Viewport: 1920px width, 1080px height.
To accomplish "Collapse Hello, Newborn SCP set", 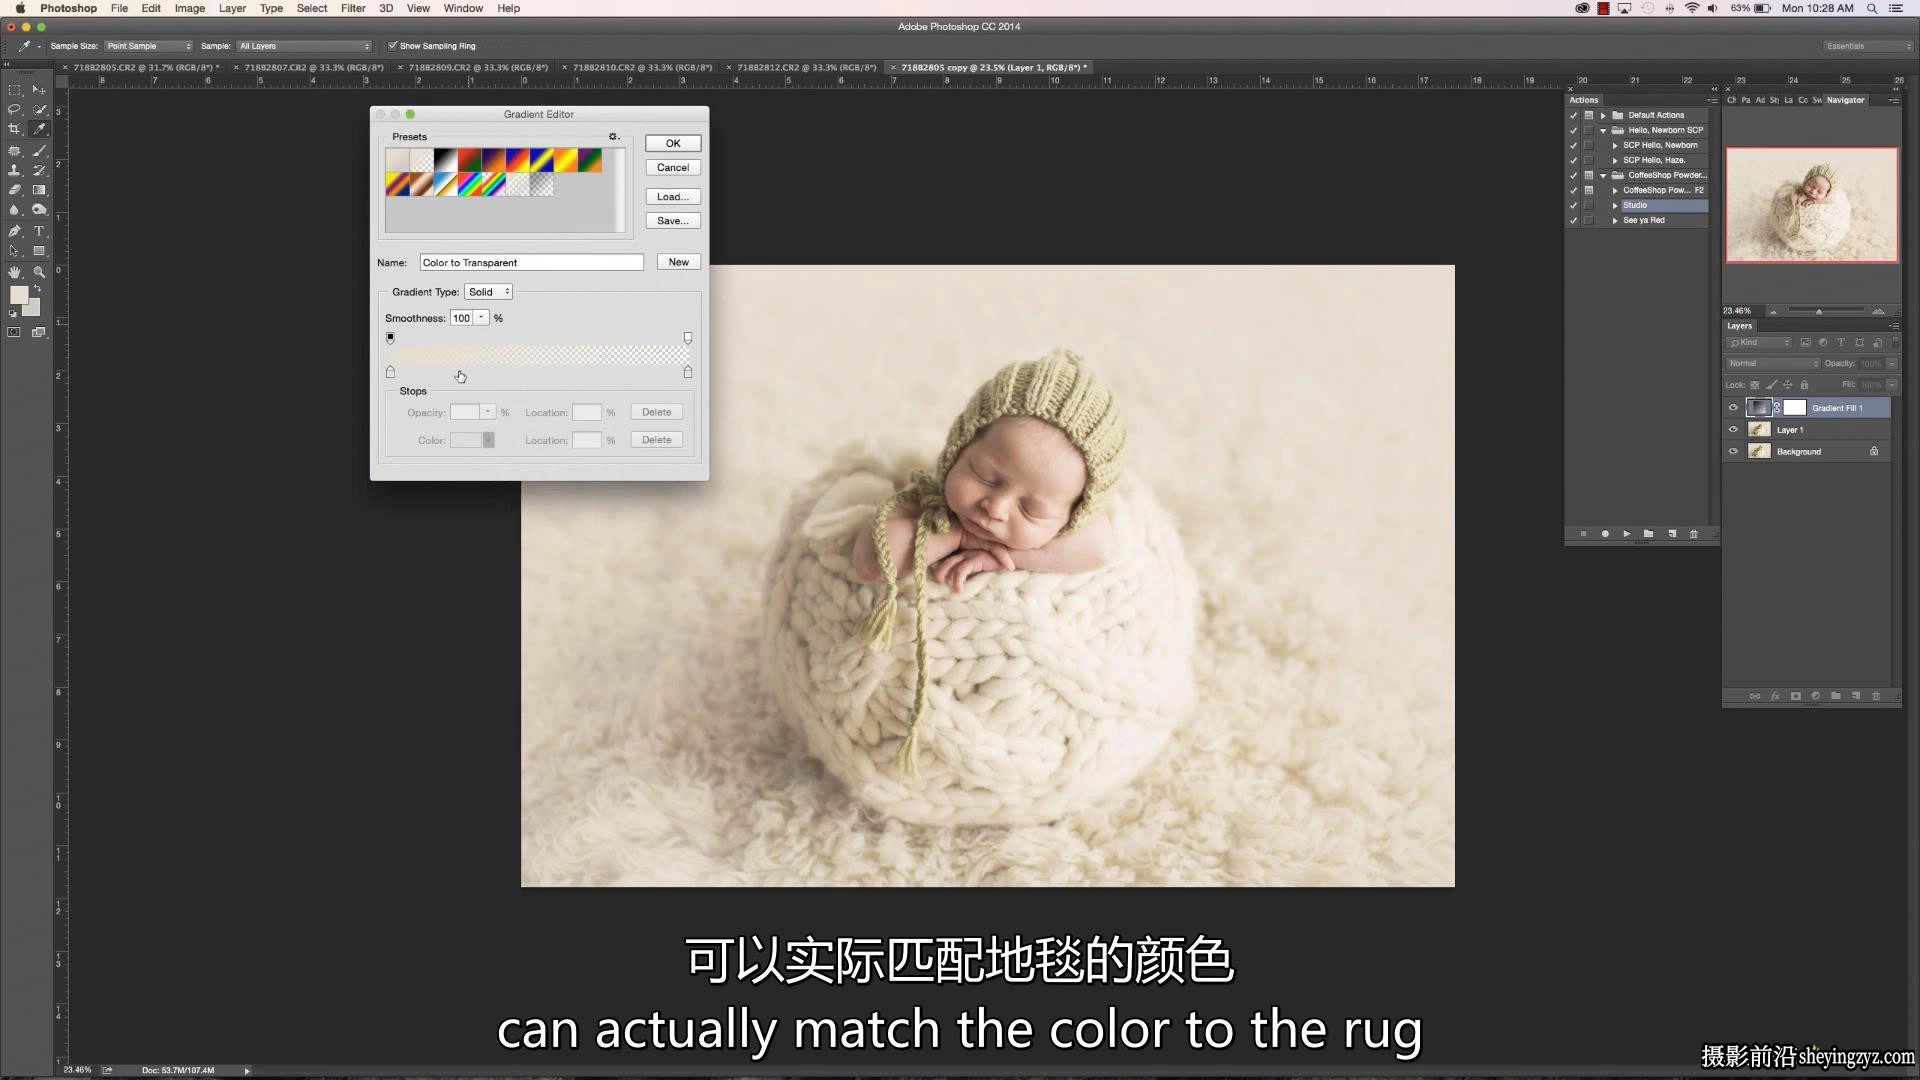I will click(x=1603, y=130).
